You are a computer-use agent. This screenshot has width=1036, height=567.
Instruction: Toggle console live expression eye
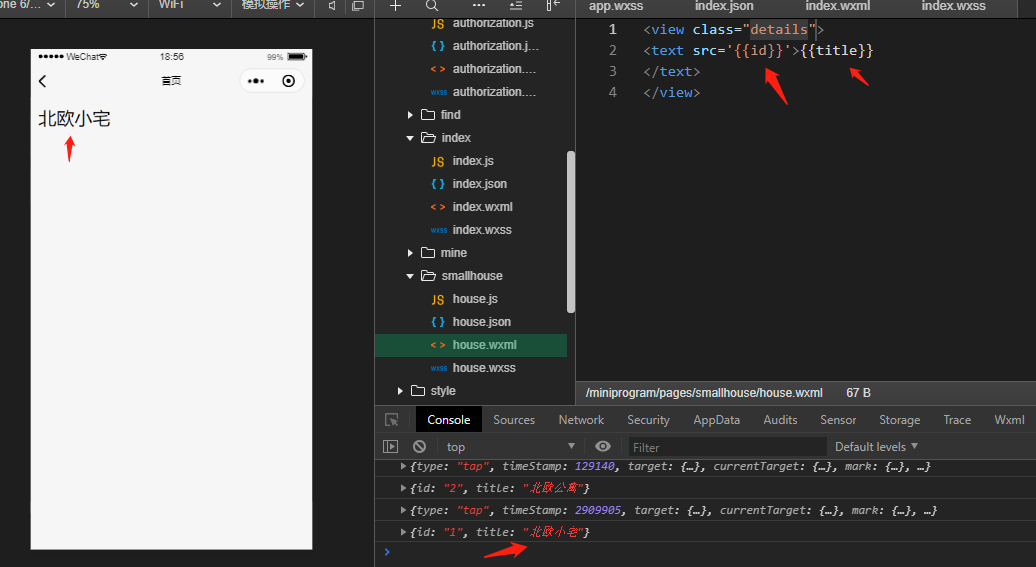coord(602,447)
